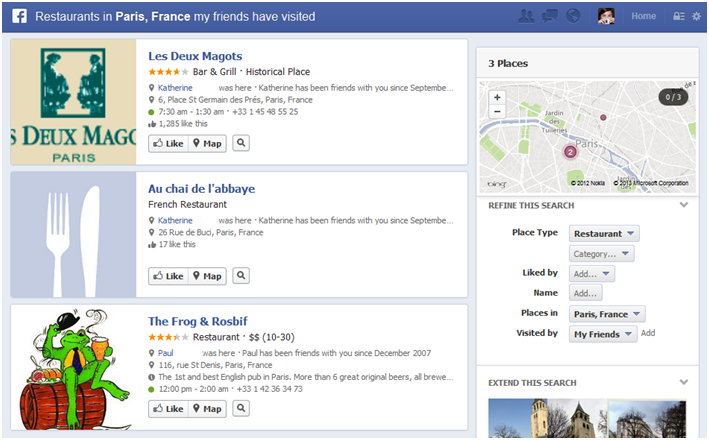The width and height of the screenshot is (709, 440).
Task: Like Les Deux Magots
Action: (168, 143)
